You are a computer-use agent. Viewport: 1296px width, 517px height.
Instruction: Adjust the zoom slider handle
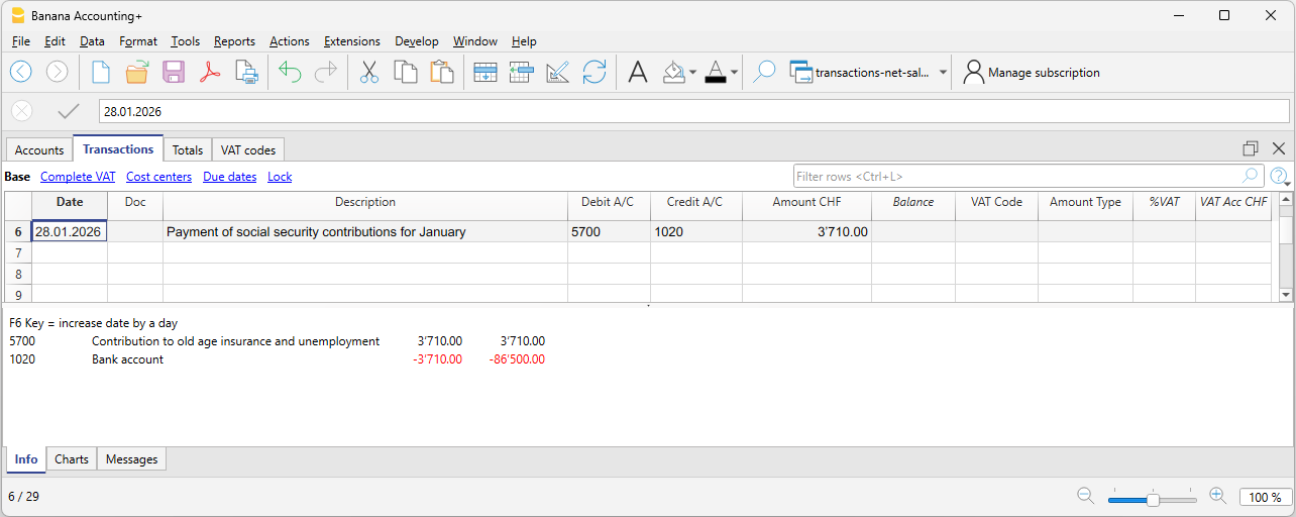click(1153, 498)
